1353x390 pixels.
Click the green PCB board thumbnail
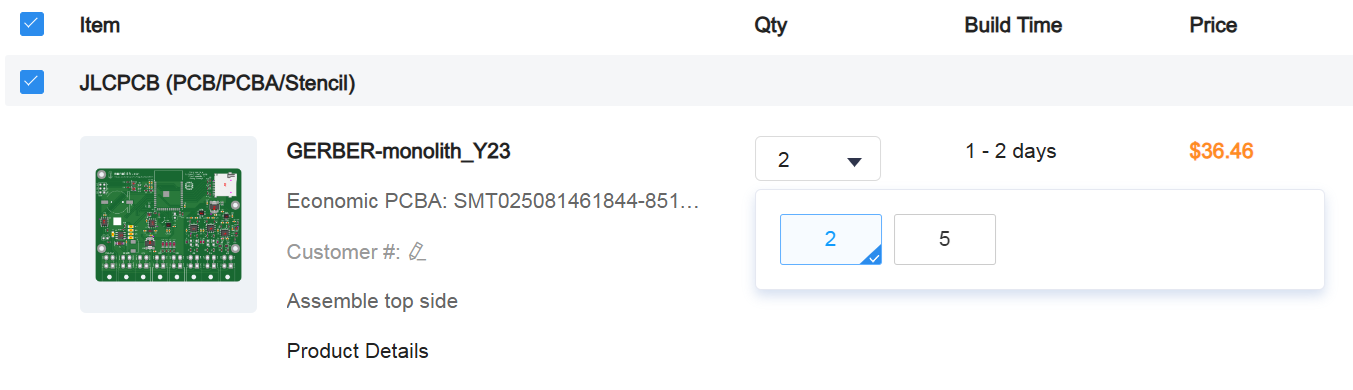pos(168,224)
